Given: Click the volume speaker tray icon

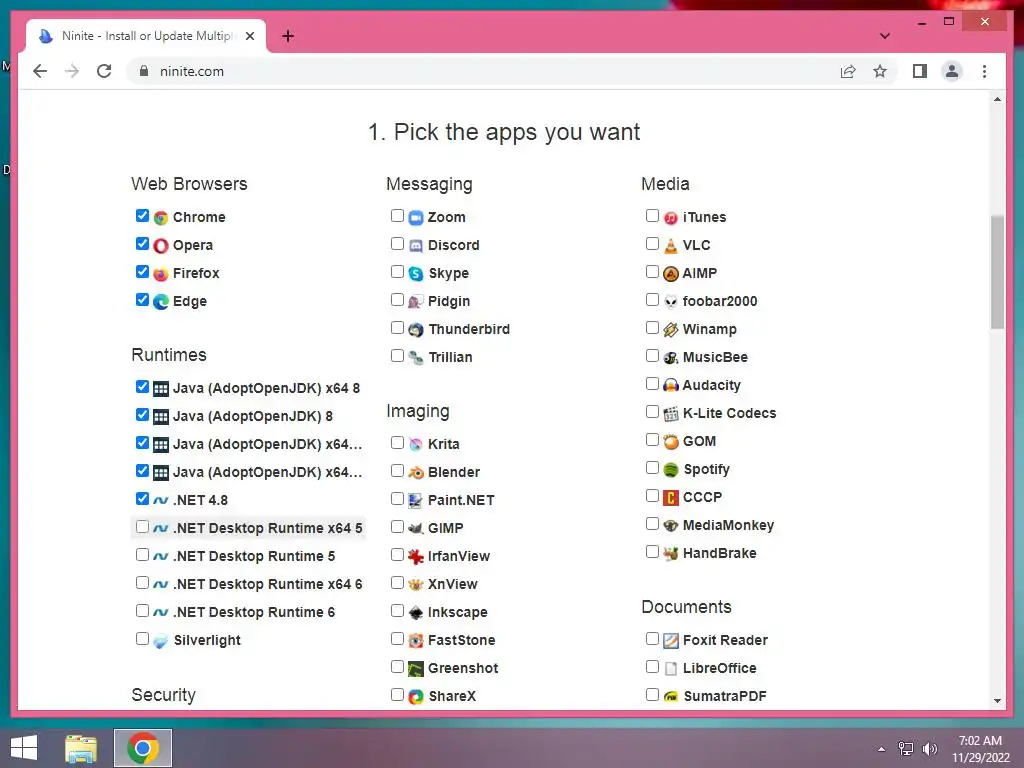Looking at the screenshot, I should (929, 749).
